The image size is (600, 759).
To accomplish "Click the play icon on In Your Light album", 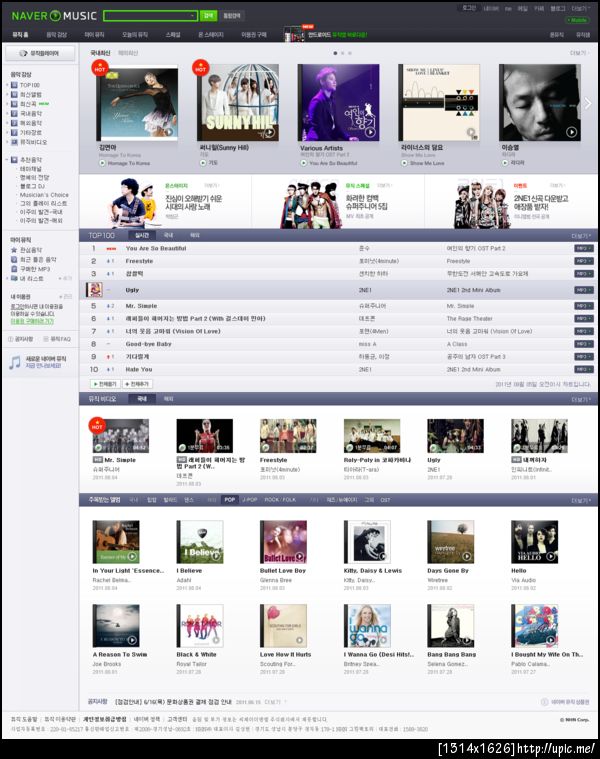I will click(x=132, y=557).
